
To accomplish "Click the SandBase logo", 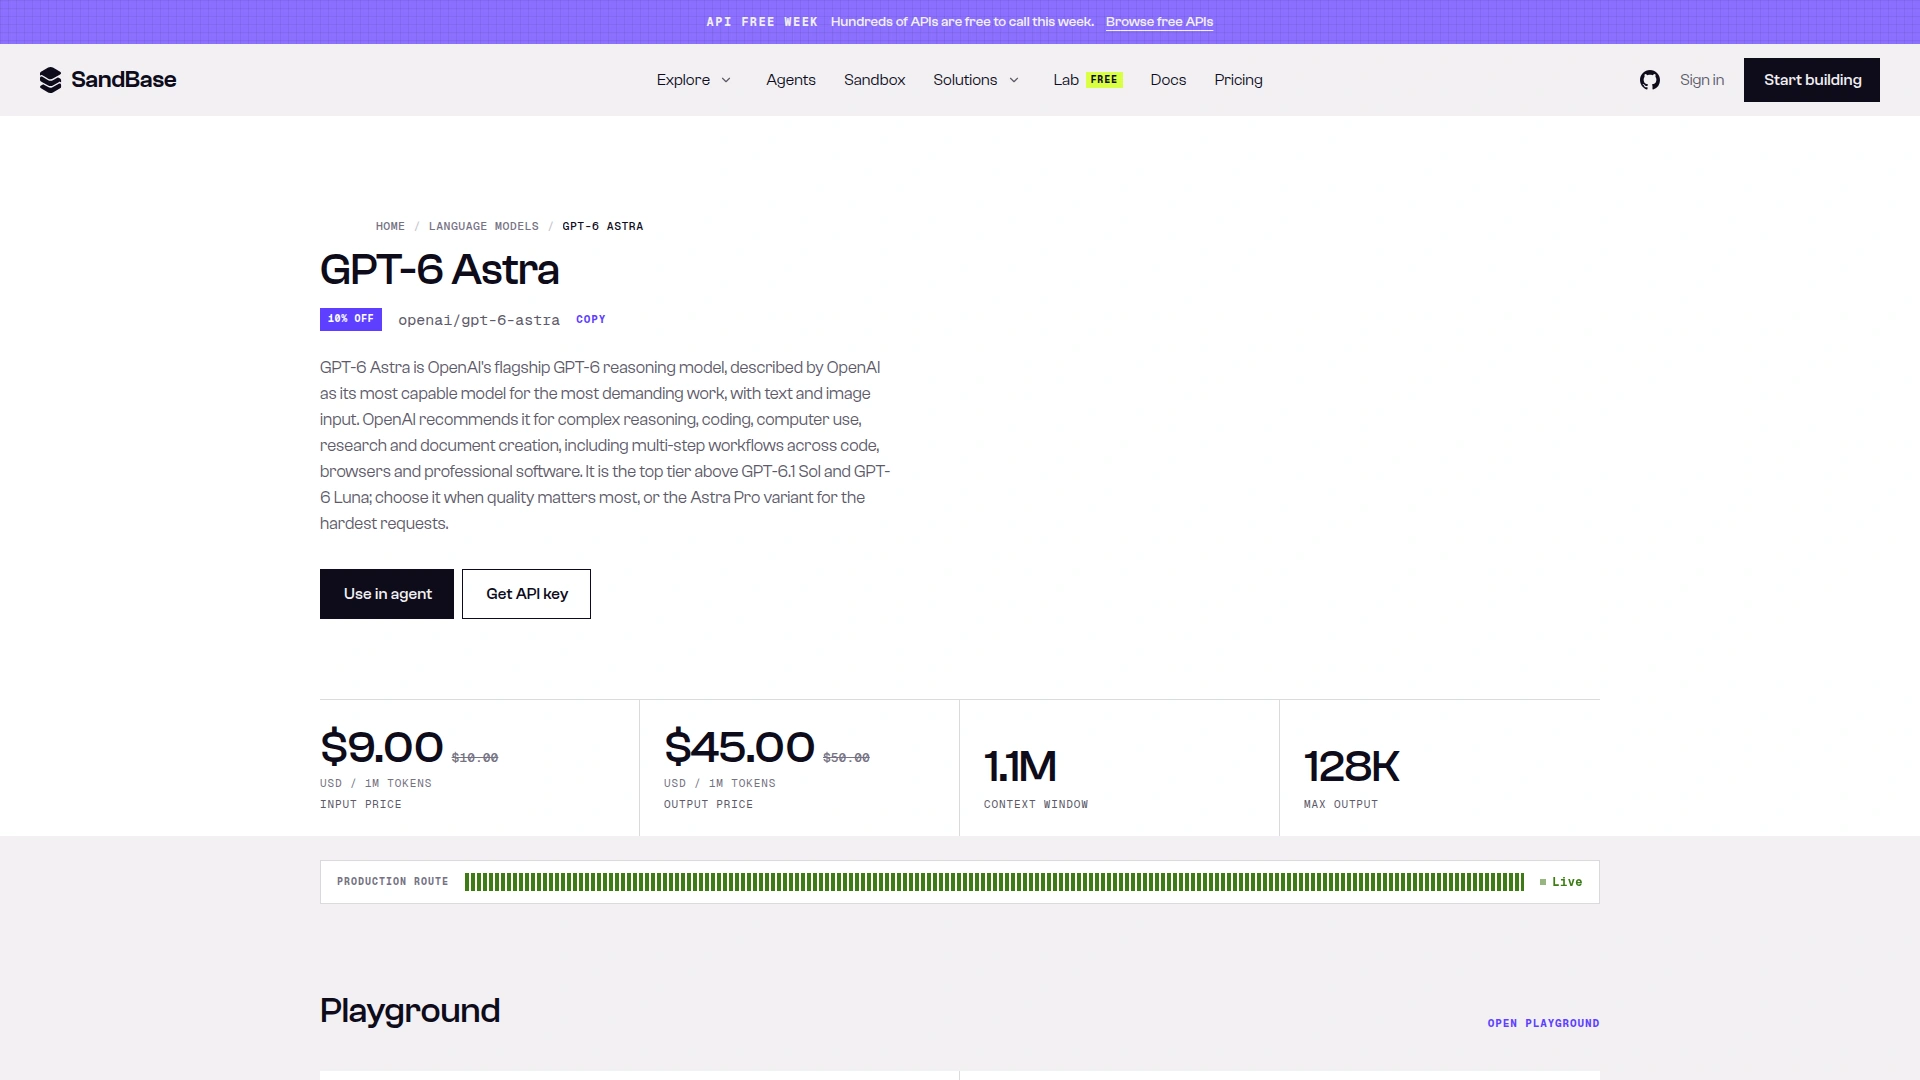I will click(108, 80).
